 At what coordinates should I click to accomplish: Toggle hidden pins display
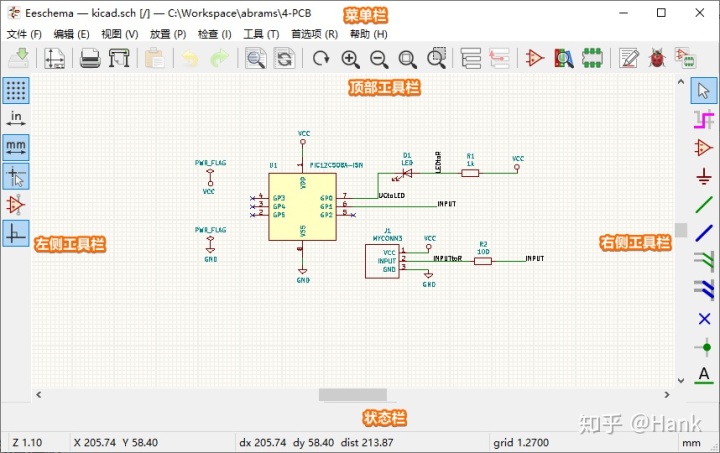[16, 205]
